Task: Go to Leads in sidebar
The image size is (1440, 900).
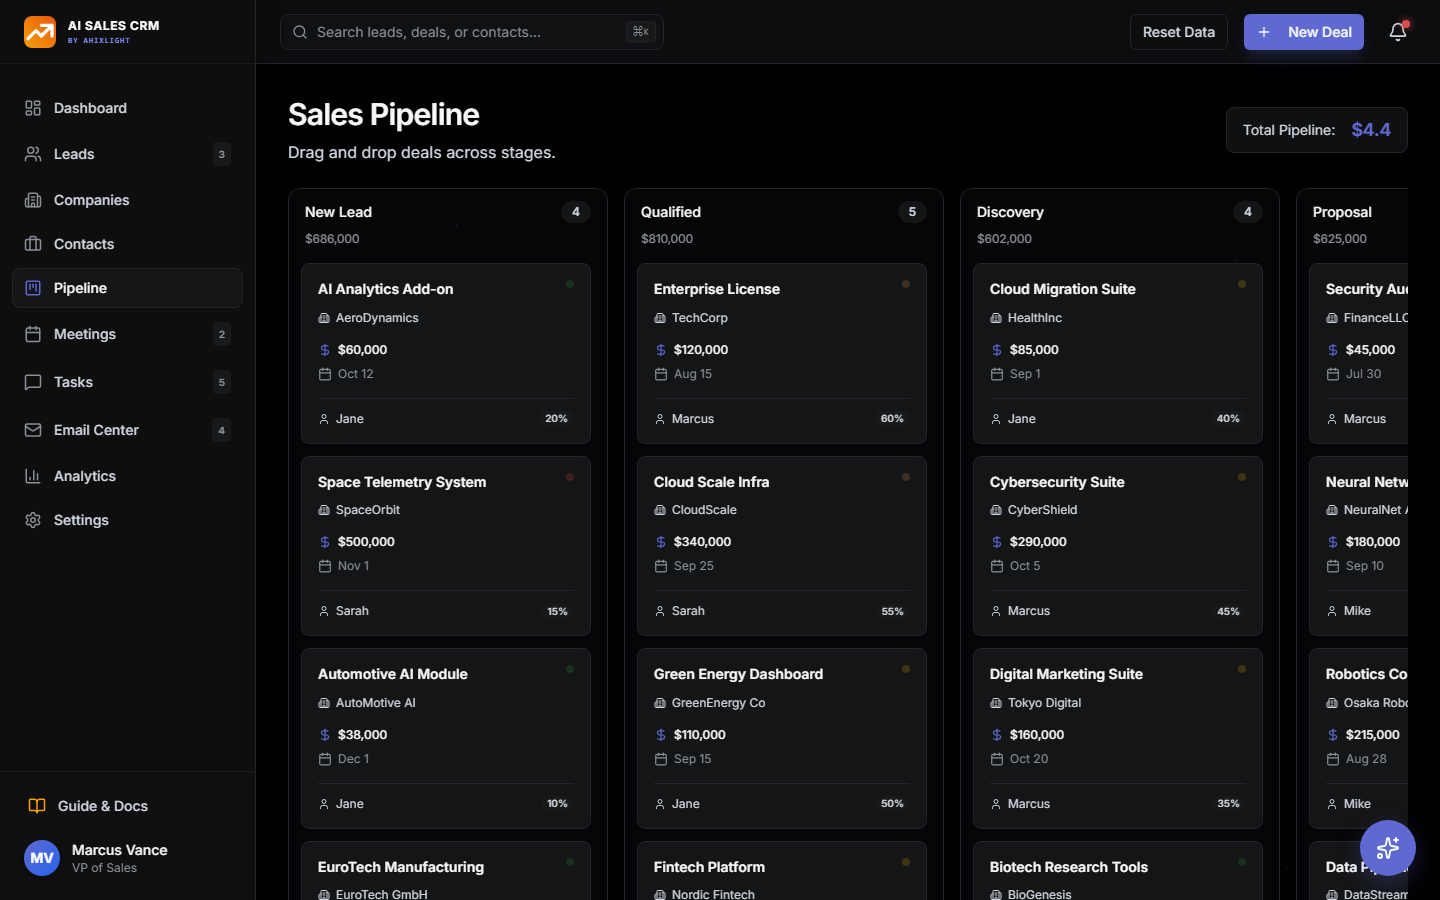Action: click(127, 154)
